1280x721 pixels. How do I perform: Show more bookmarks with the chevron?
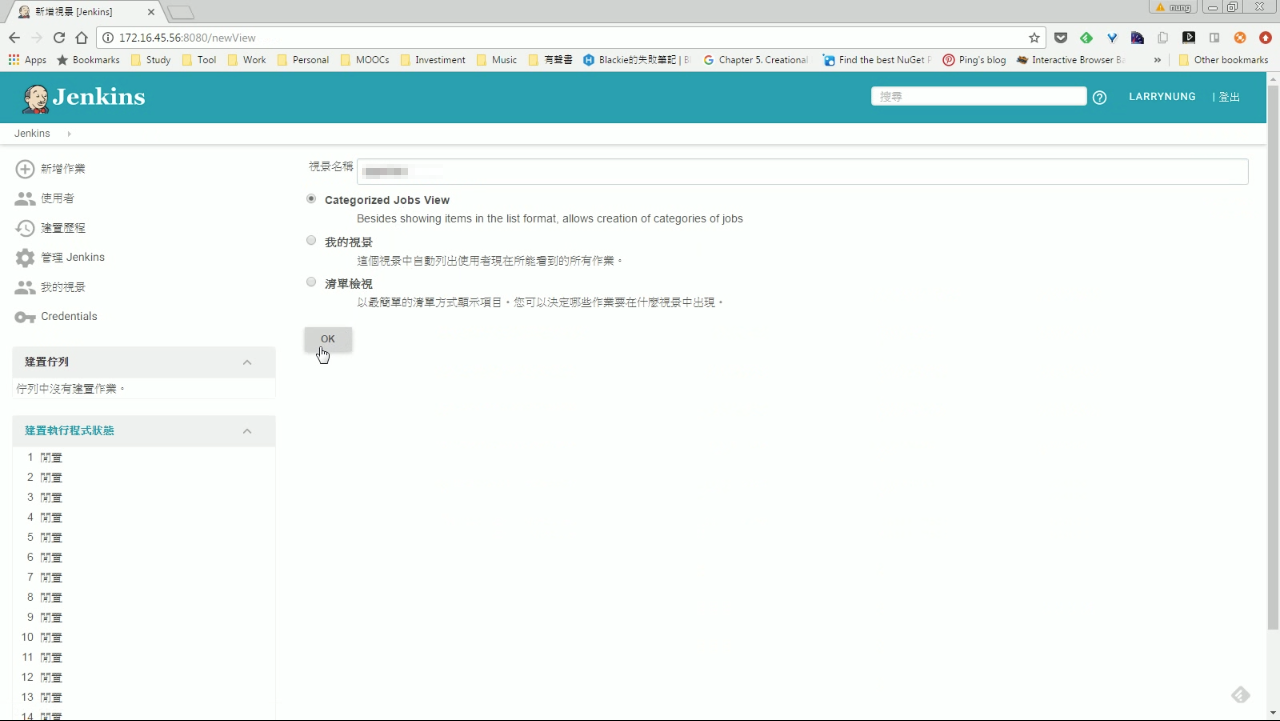tap(1157, 60)
